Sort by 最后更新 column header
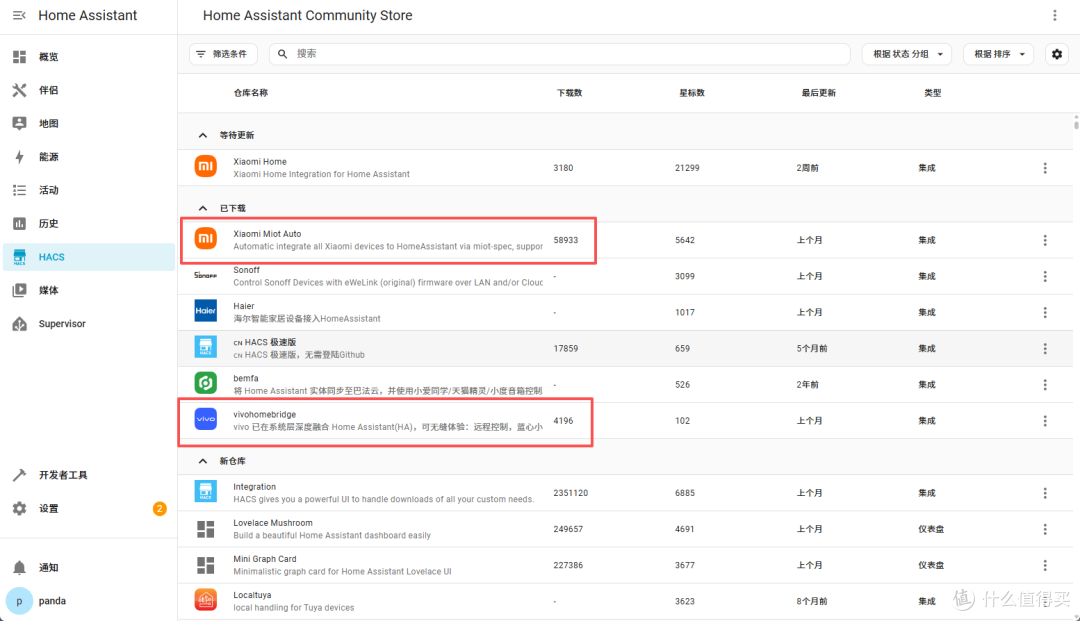This screenshot has height=621, width=1080. click(x=818, y=93)
